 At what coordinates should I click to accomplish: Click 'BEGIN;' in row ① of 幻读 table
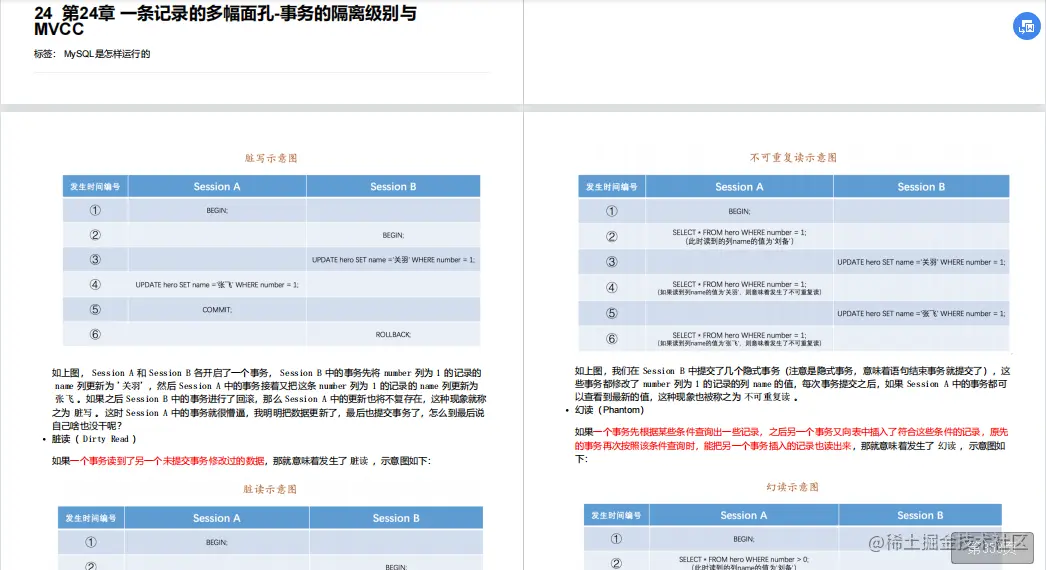[744, 539]
